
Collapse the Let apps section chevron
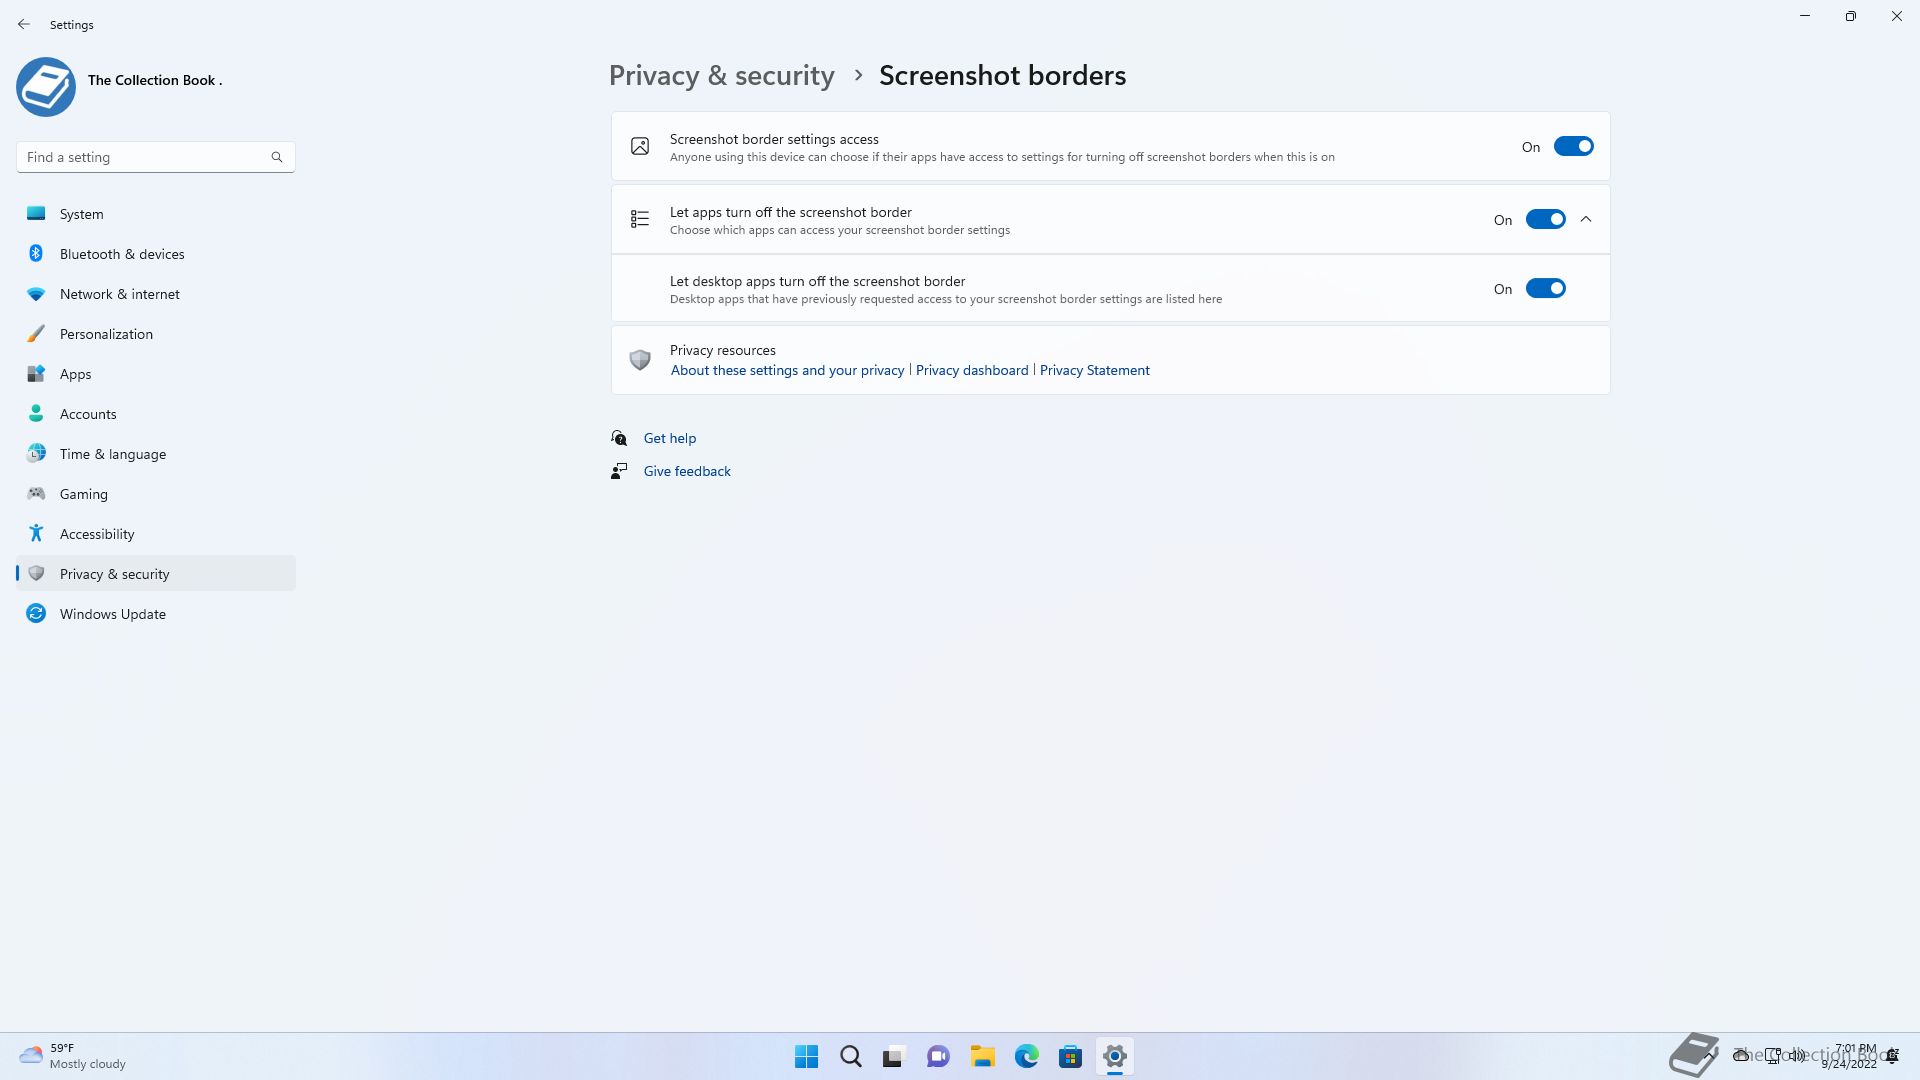tap(1586, 220)
